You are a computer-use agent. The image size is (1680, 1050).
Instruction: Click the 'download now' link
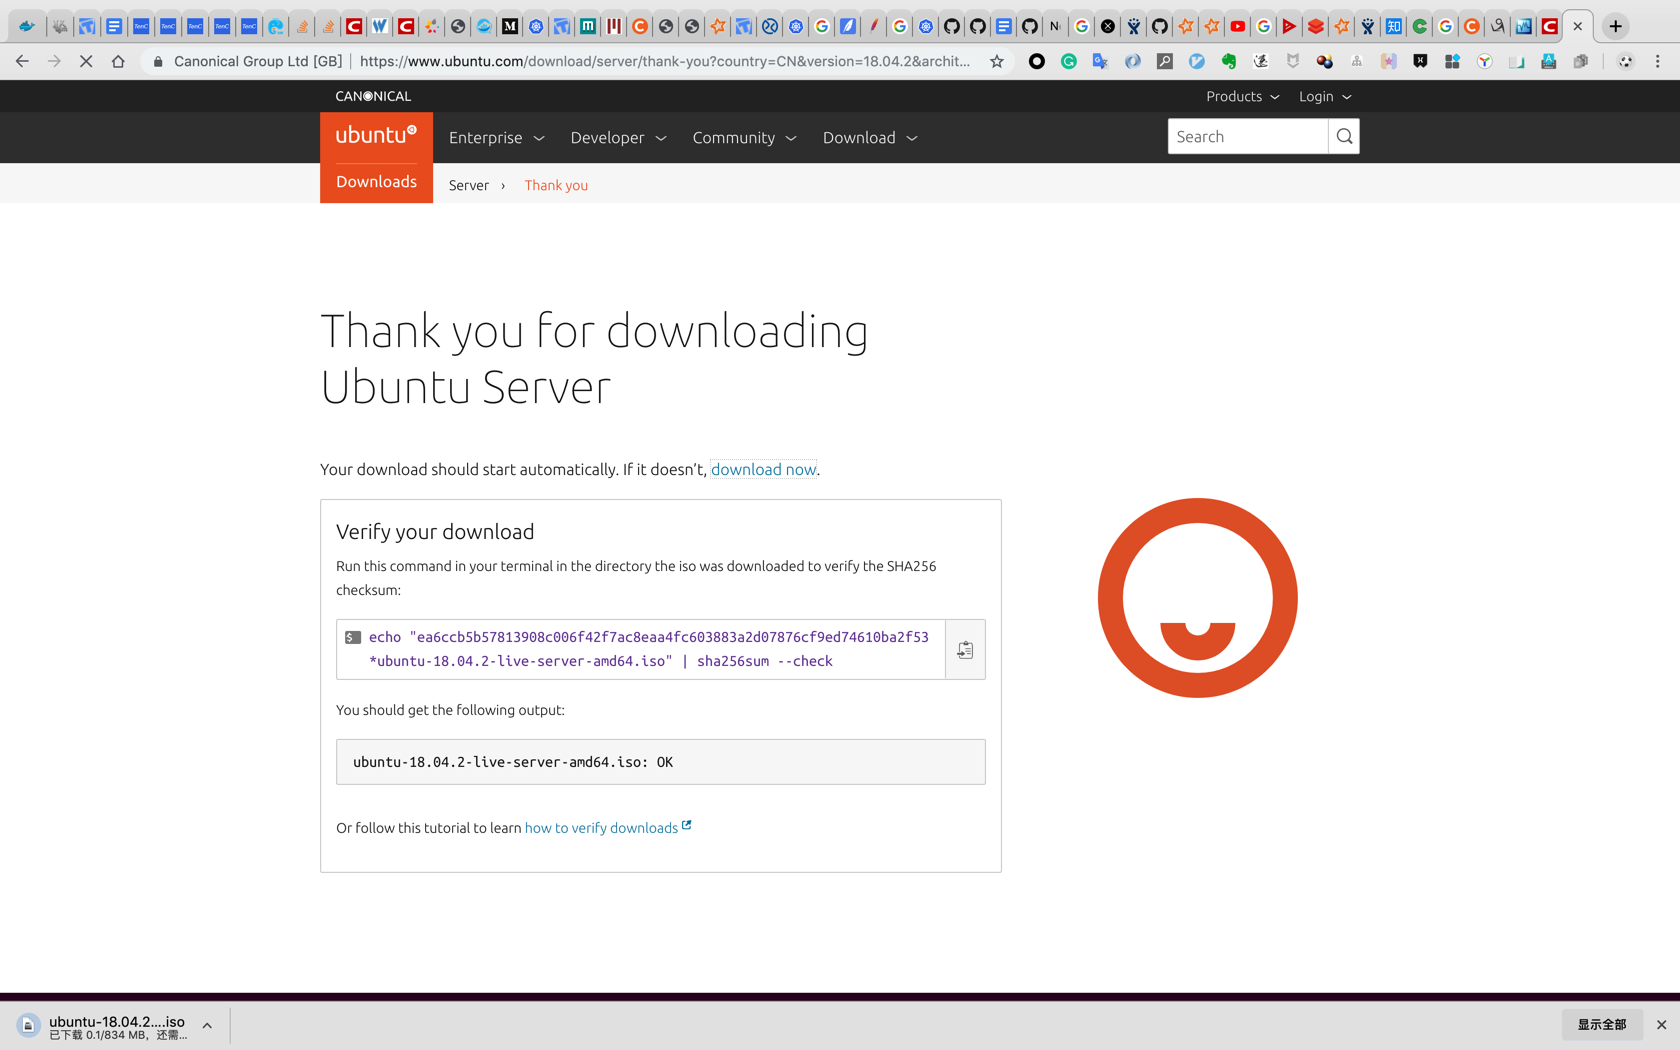click(x=763, y=469)
